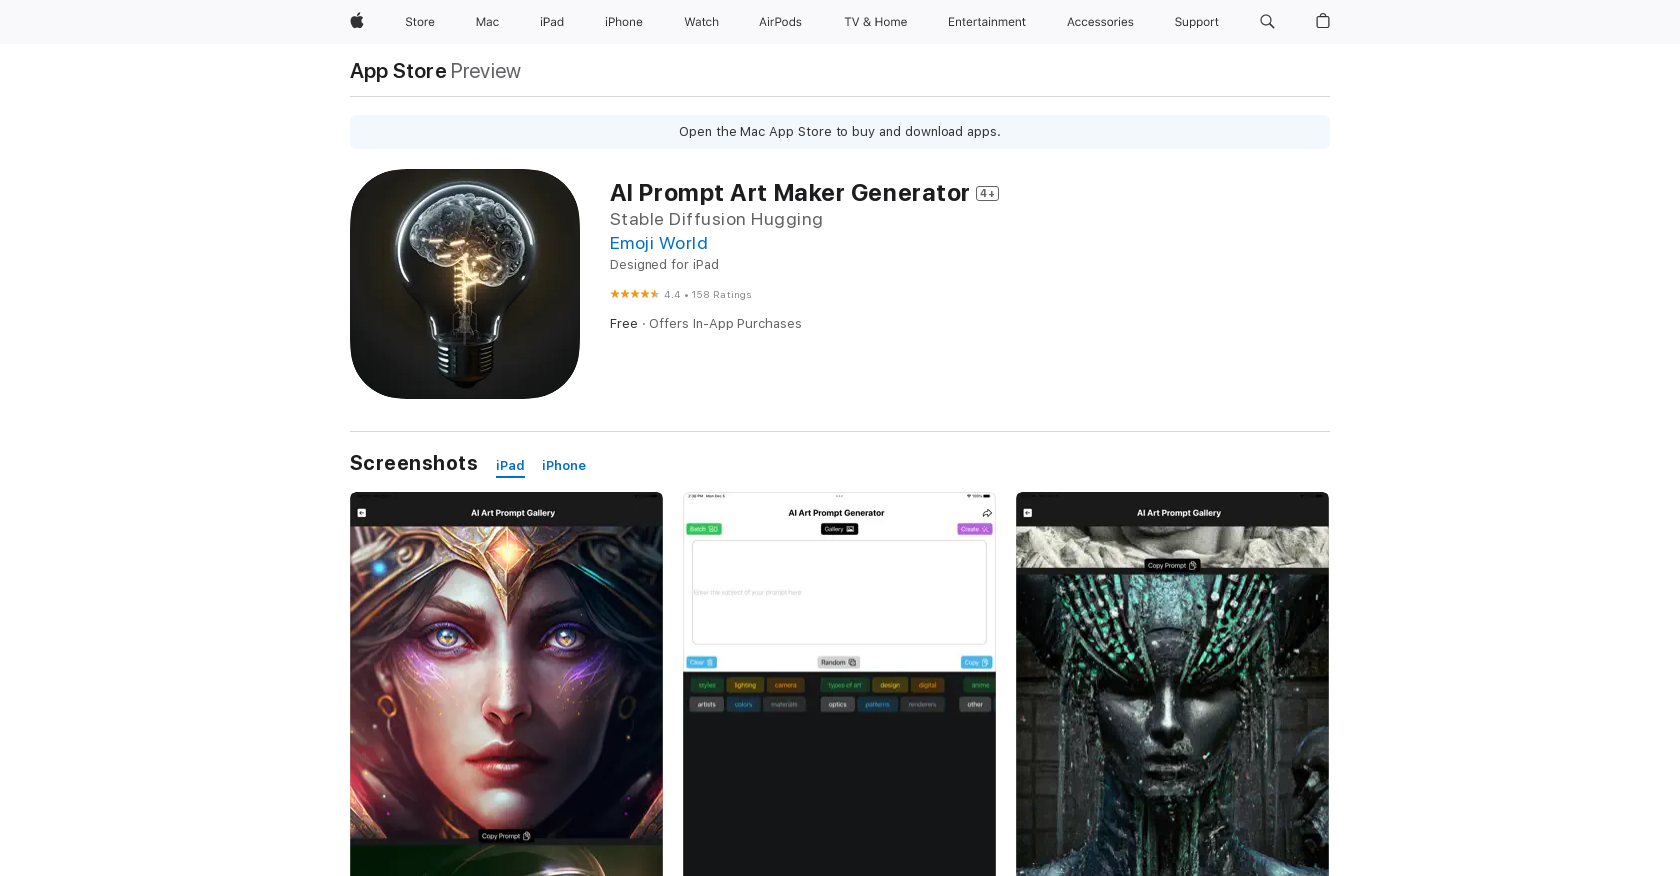Open the Emoji World developer link
The width and height of the screenshot is (1680, 876).
click(x=659, y=243)
